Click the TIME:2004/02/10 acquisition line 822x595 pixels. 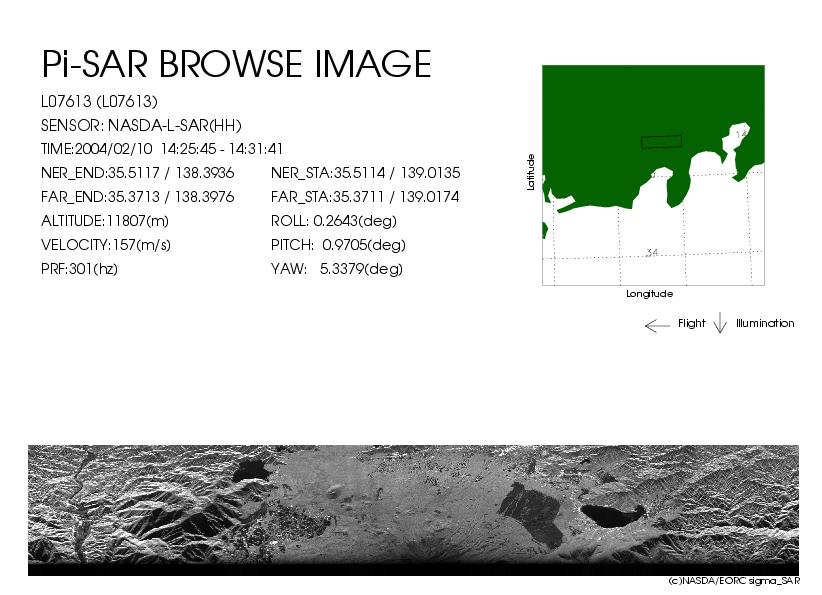[162, 149]
